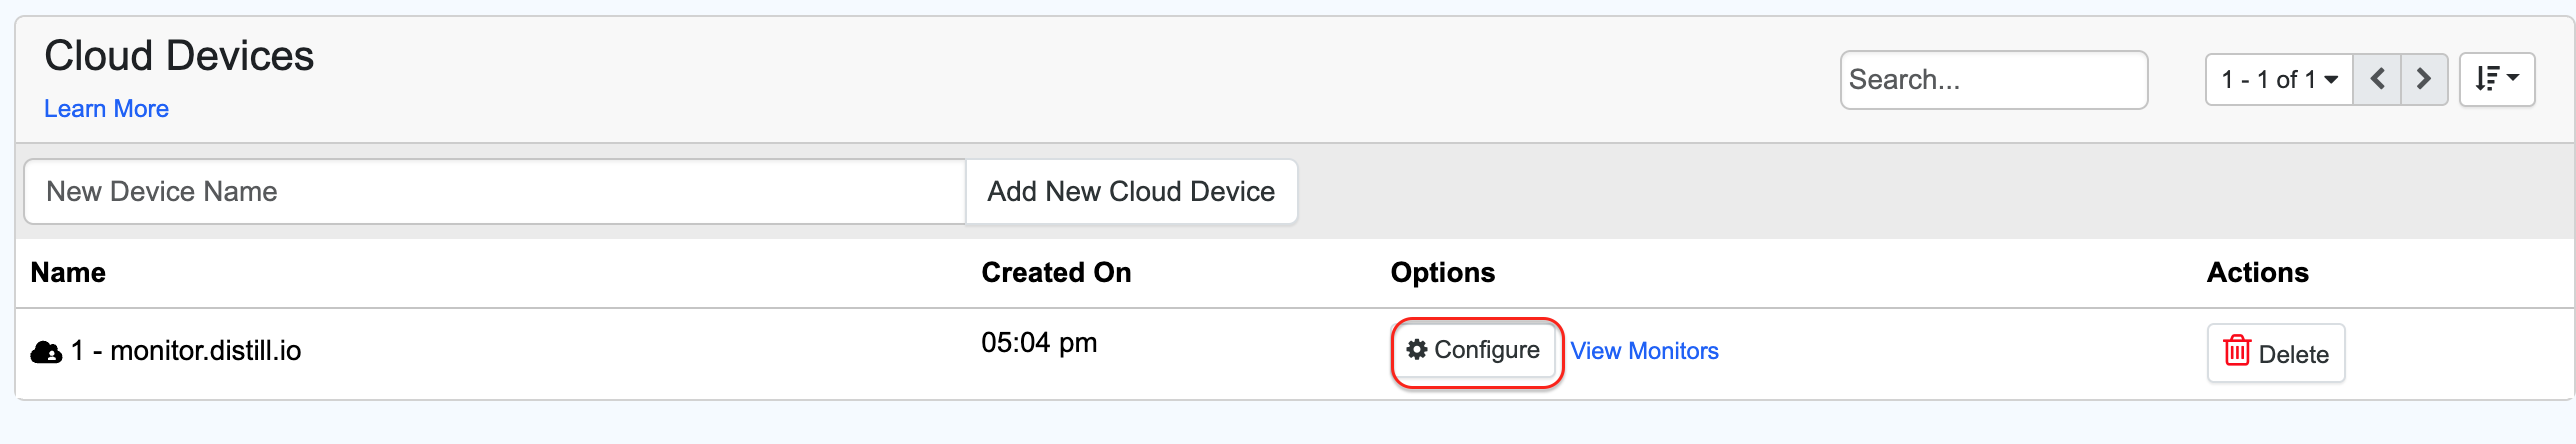Go to the next page arrow
The height and width of the screenshot is (444, 2576).
(x=2424, y=79)
